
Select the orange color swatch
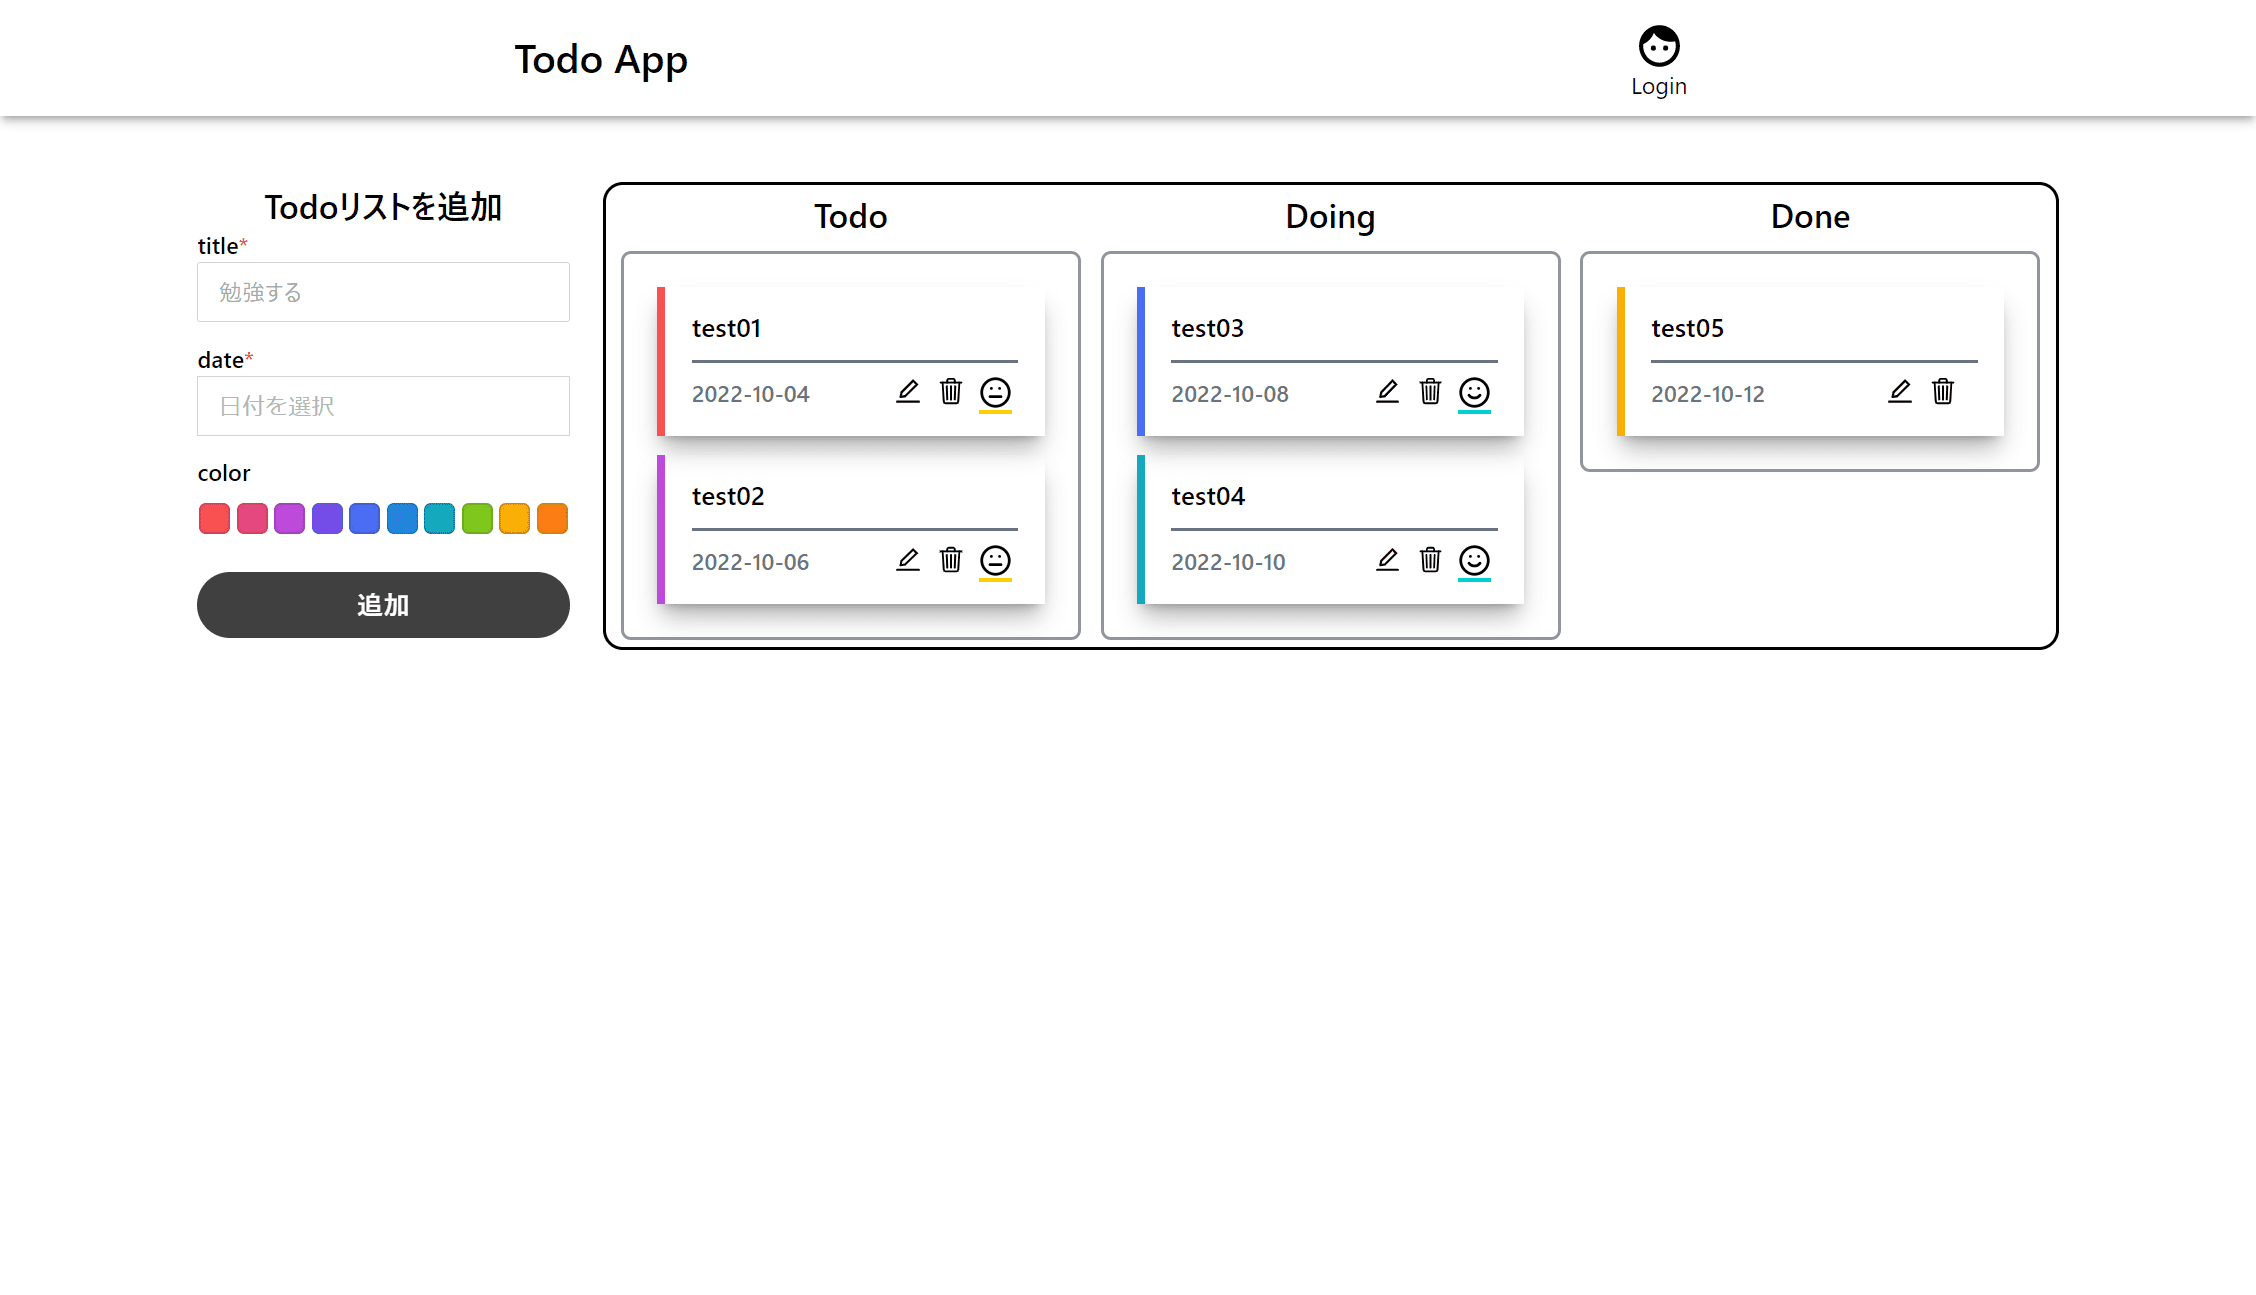pos(553,519)
